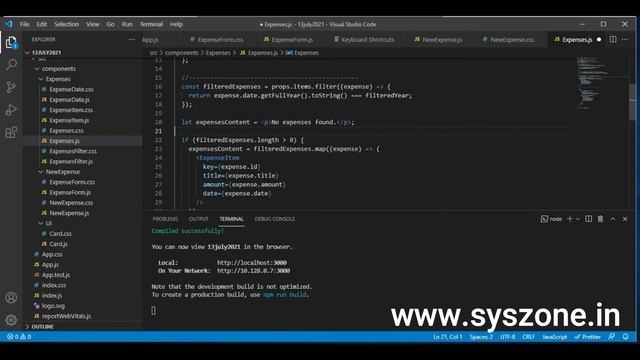640x360 pixels.
Task: Open the Terminal menu
Action: tap(151, 24)
